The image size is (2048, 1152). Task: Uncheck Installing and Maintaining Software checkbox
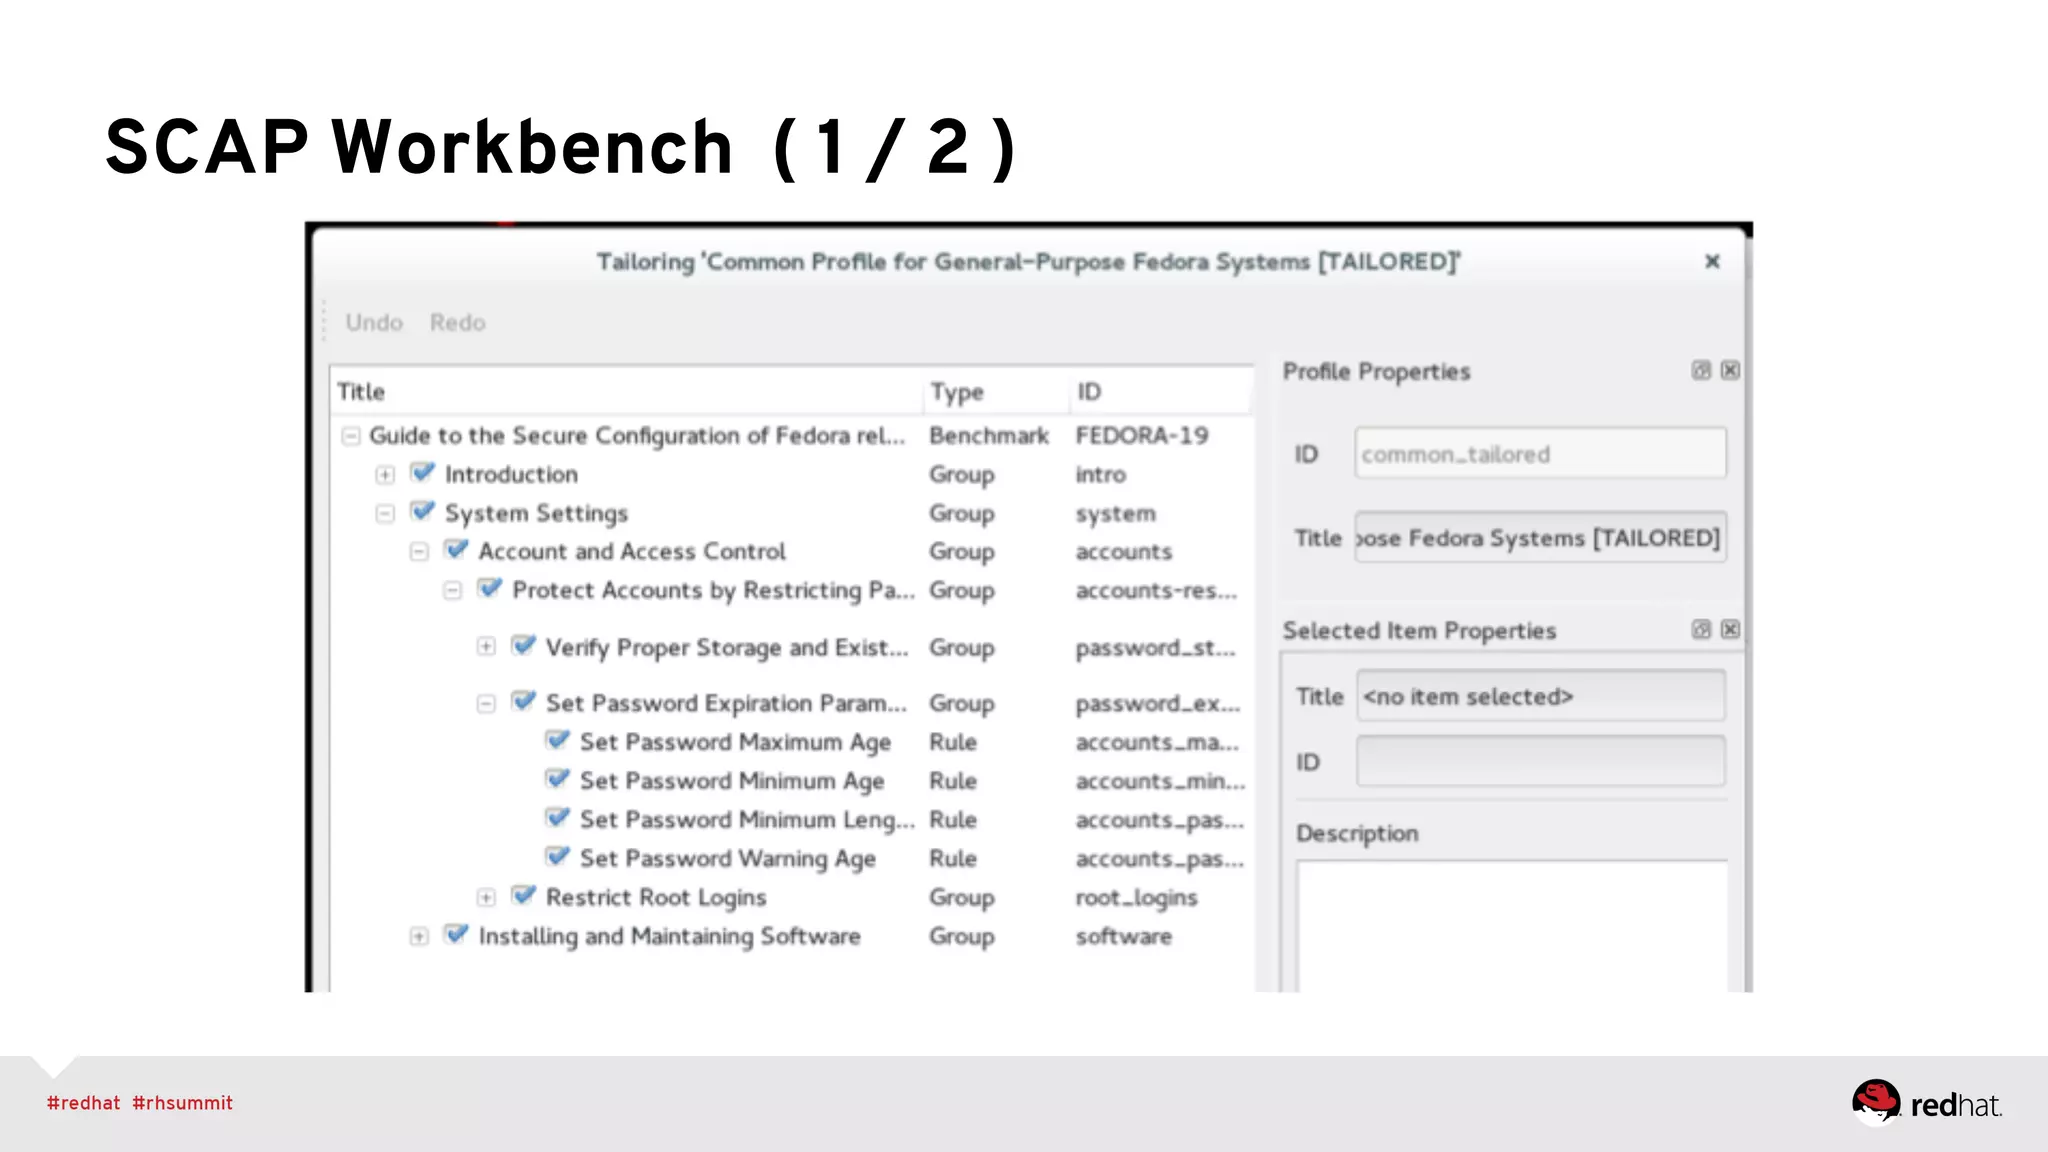coord(457,935)
